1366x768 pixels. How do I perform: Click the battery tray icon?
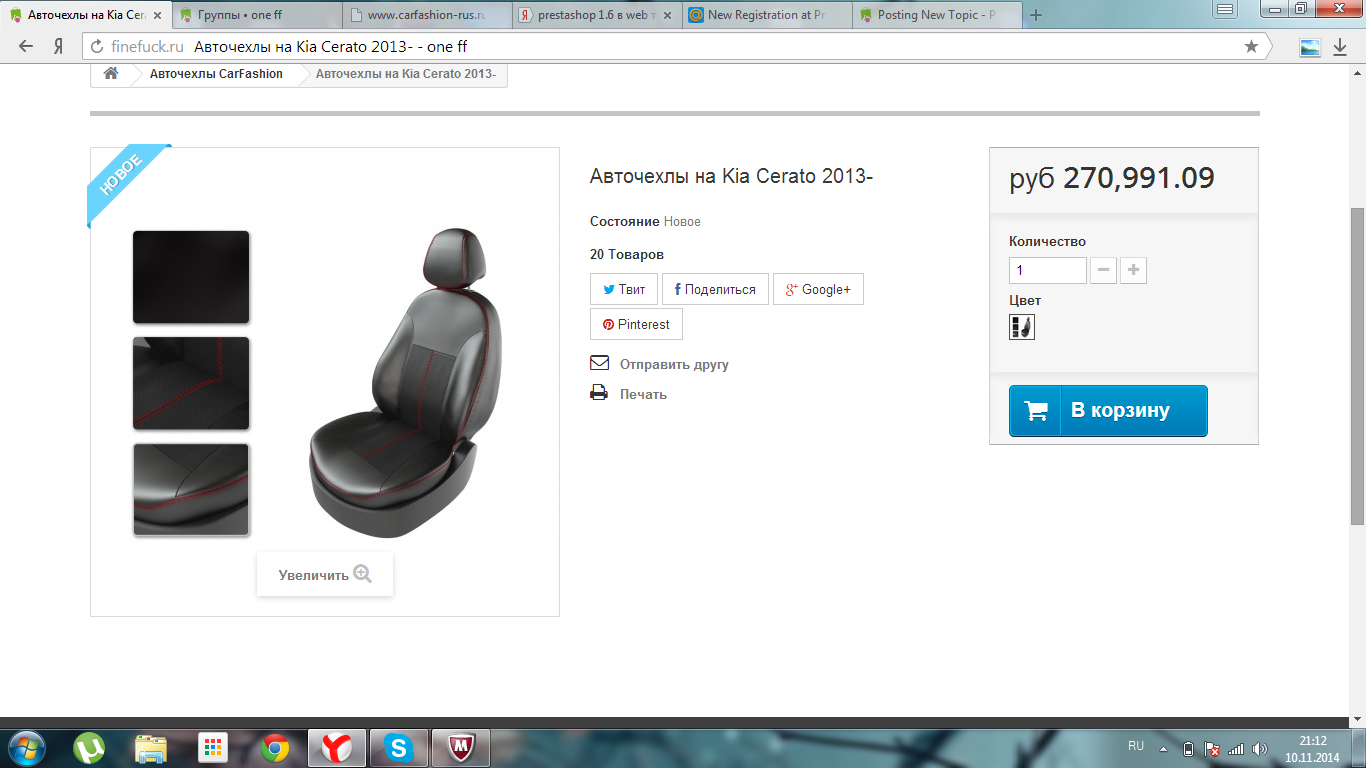click(1188, 748)
